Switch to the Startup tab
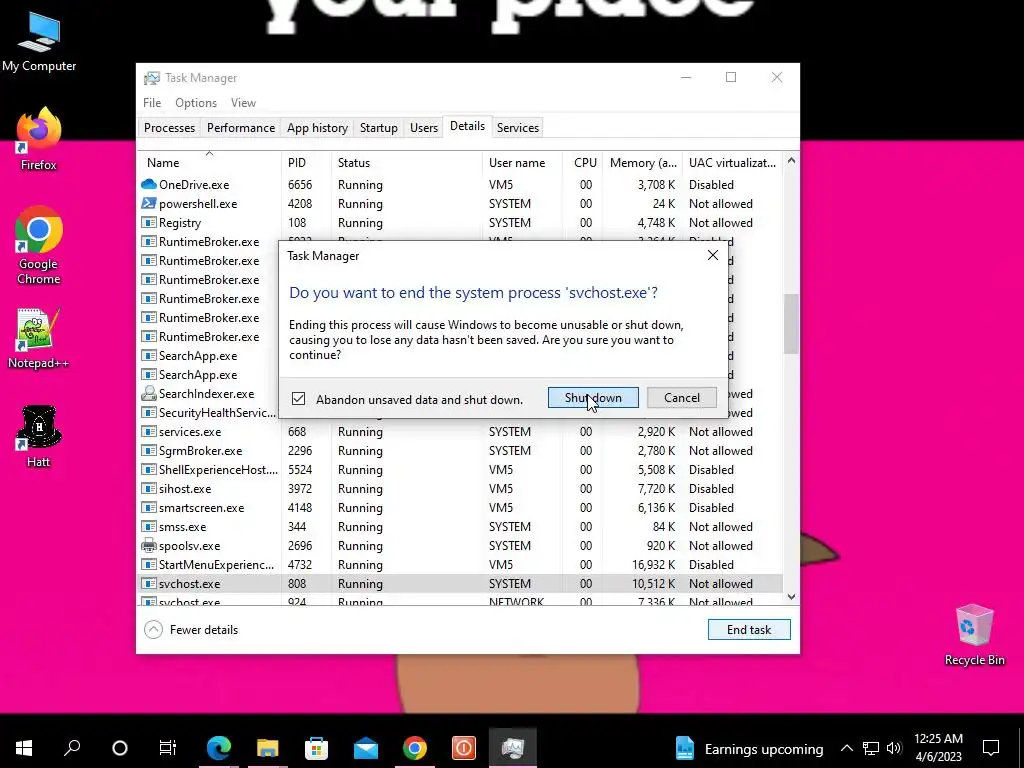The width and height of the screenshot is (1024, 768). (379, 128)
